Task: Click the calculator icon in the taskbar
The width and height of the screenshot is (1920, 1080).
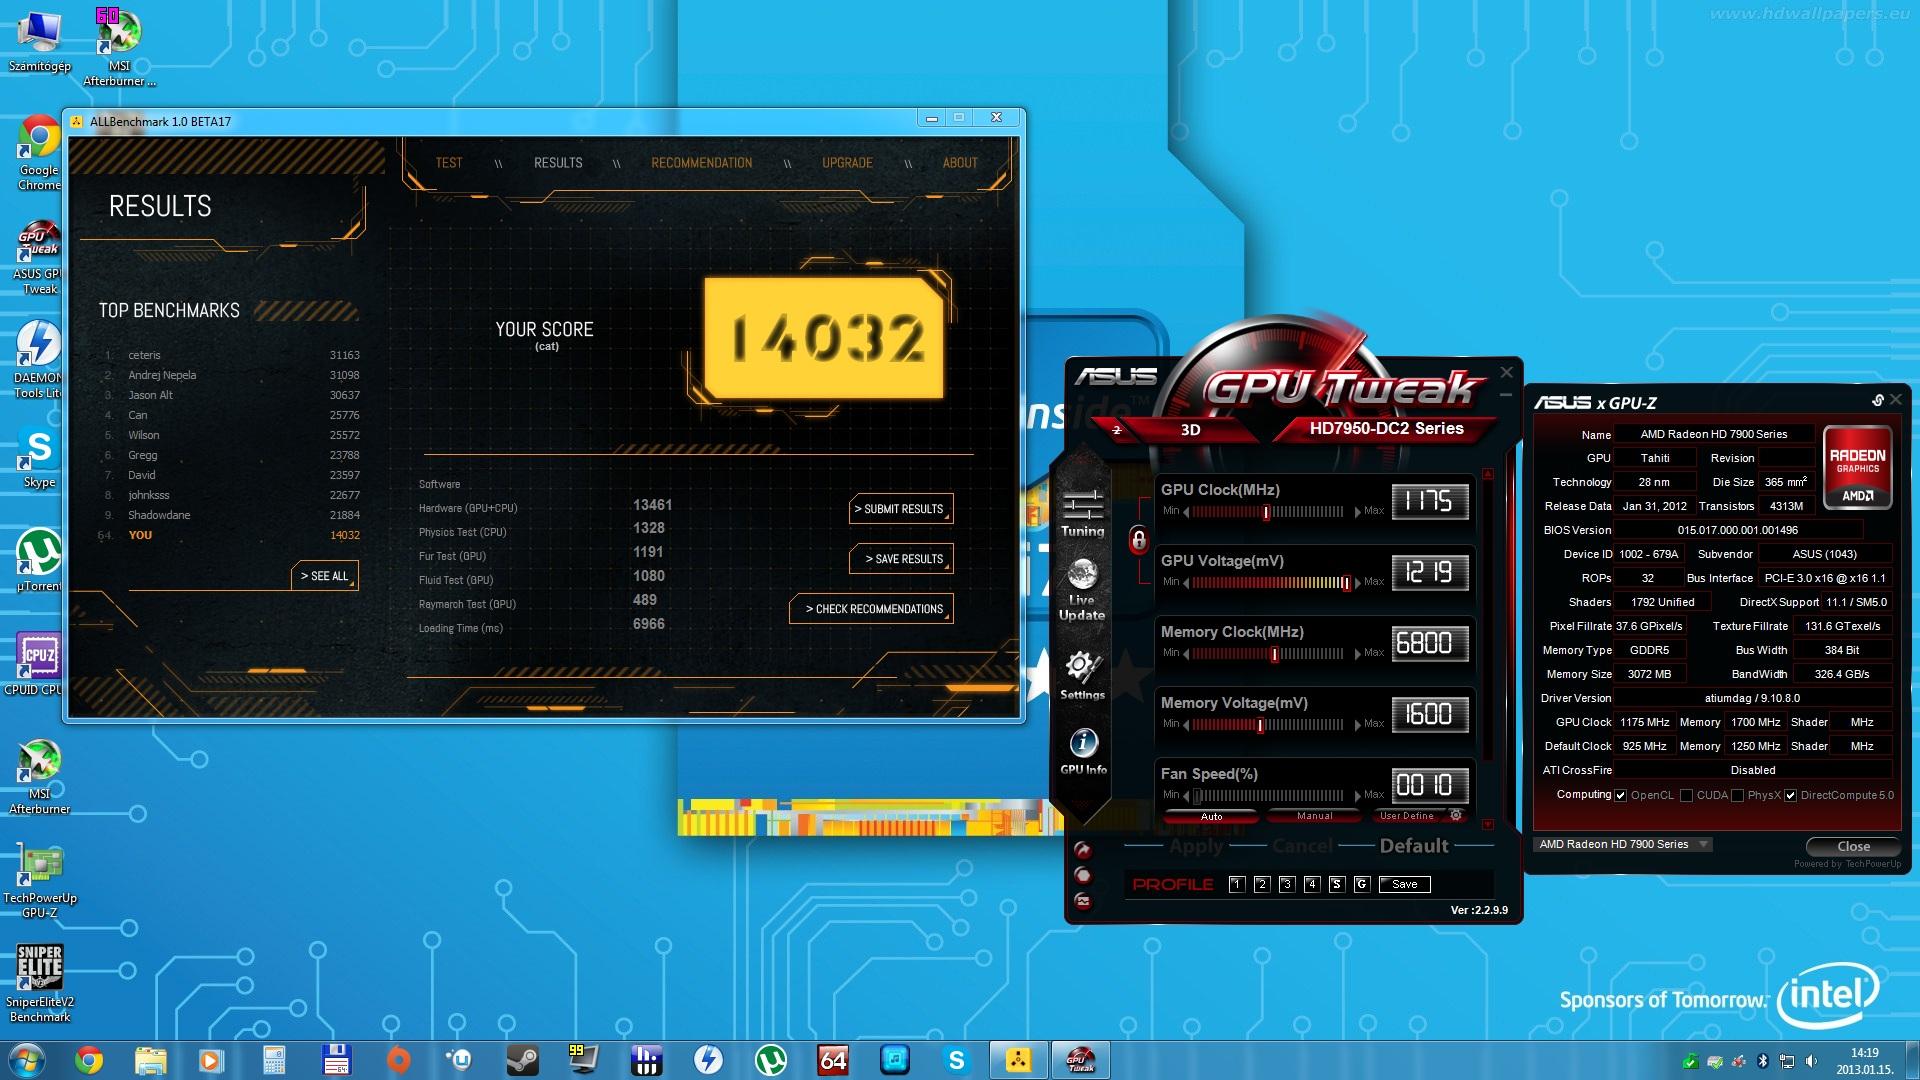Action: (274, 1060)
